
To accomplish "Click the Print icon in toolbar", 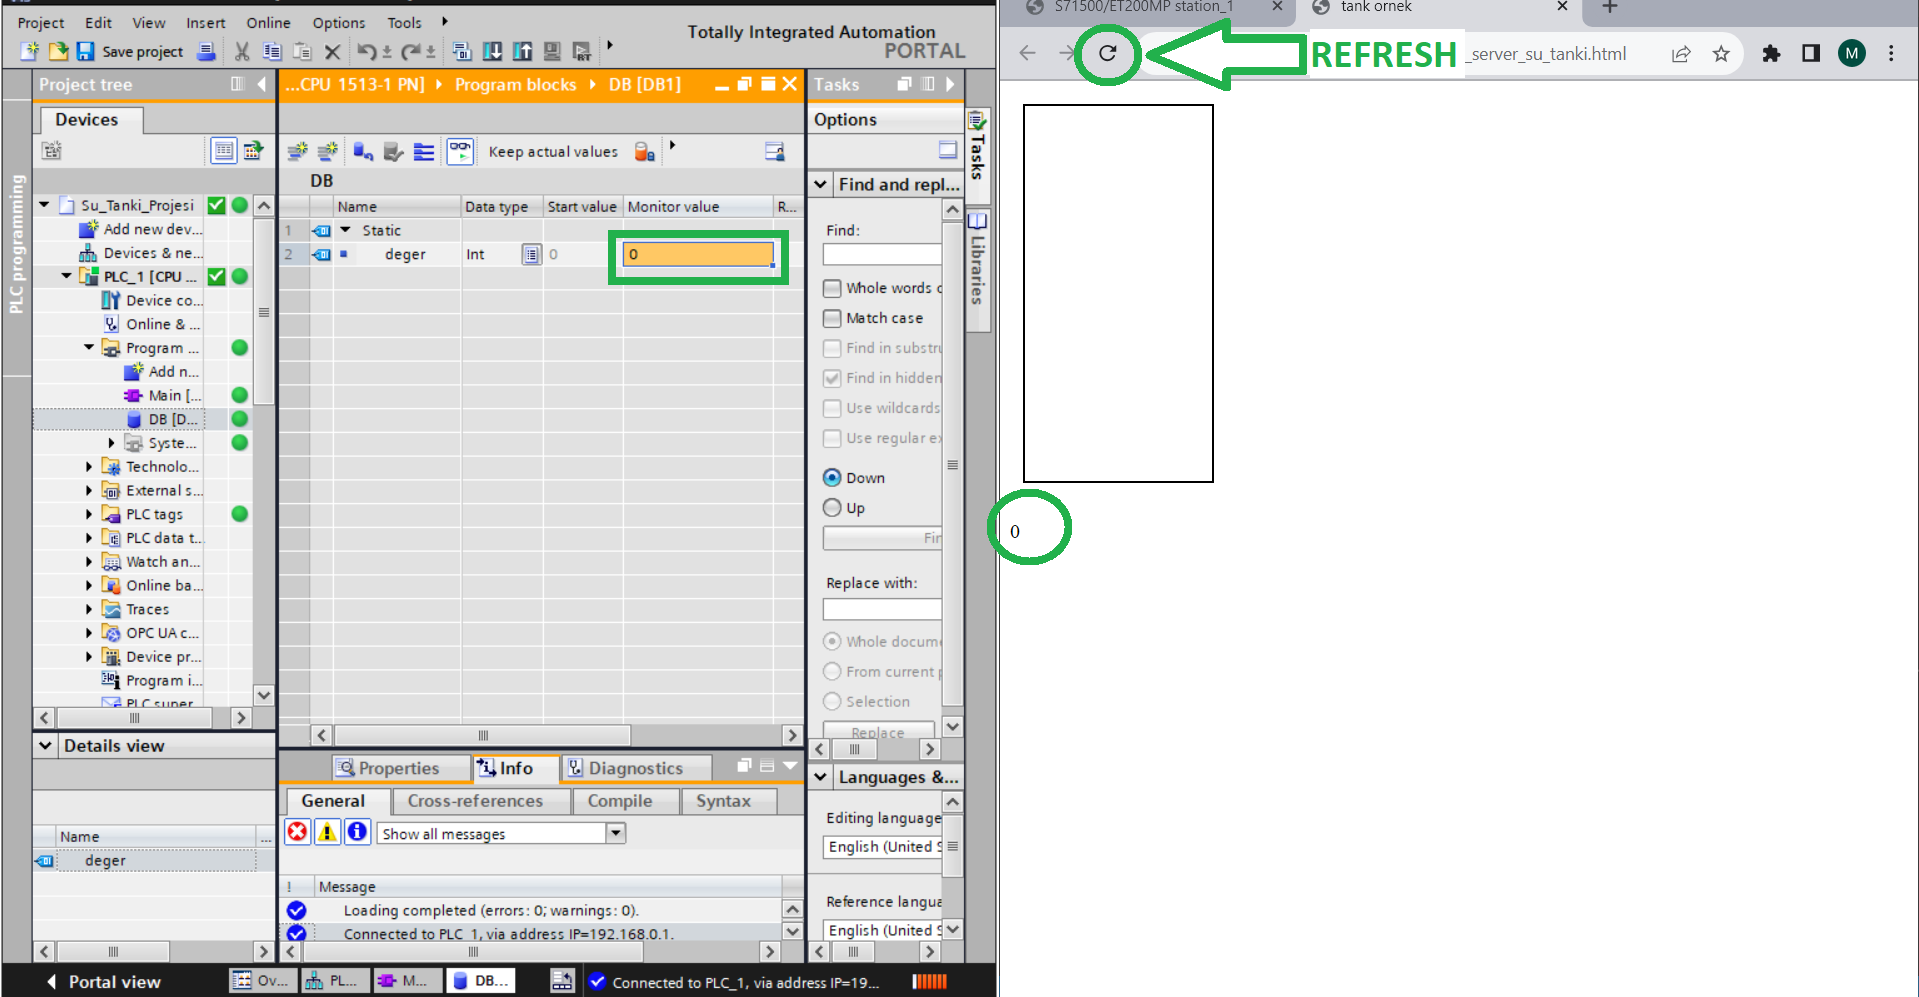I will tap(206, 51).
